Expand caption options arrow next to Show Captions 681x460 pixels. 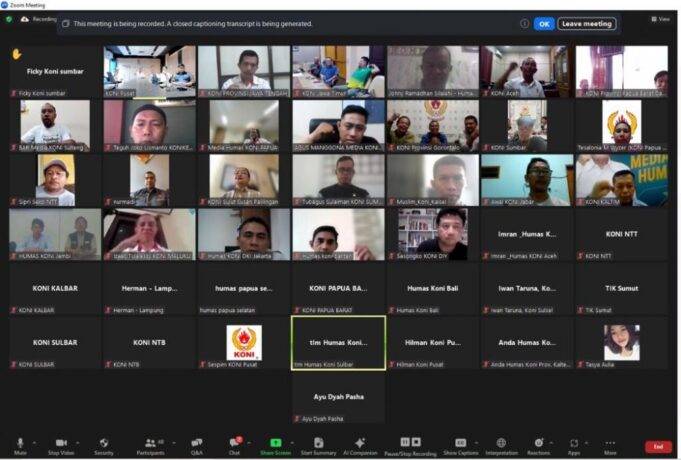(x=476, y=443)
